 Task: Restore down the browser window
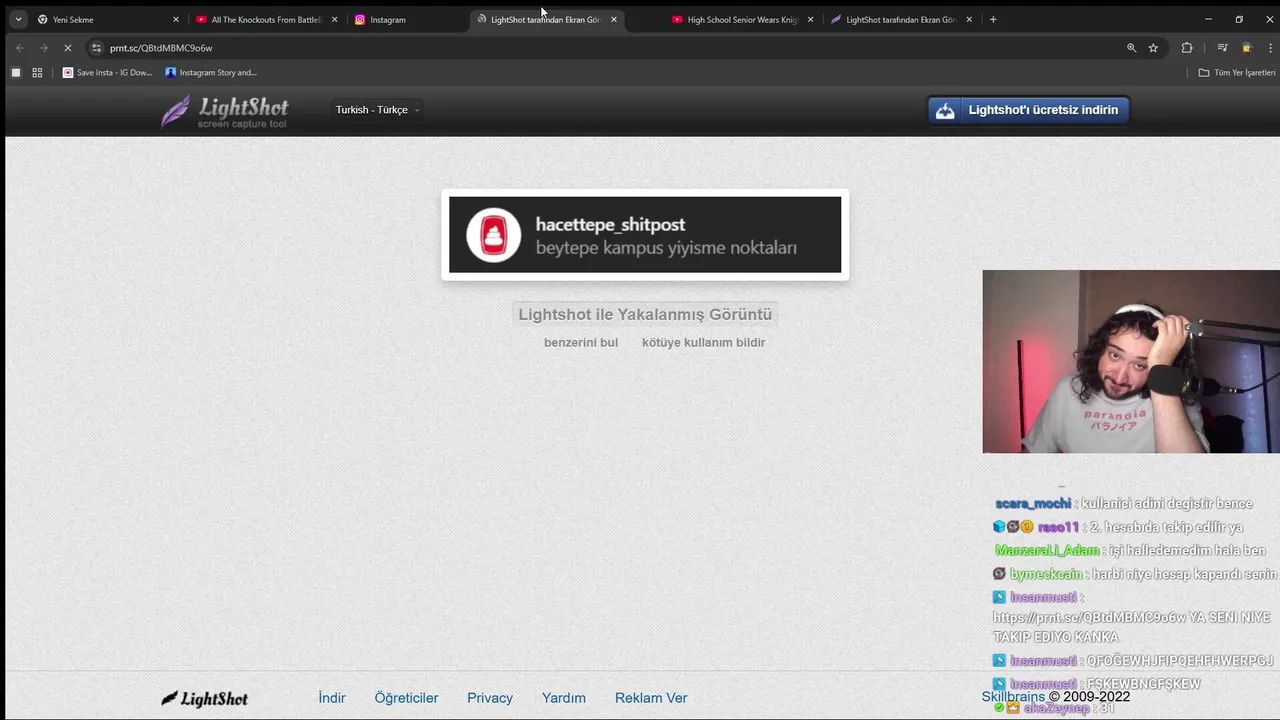[1239, 19]
